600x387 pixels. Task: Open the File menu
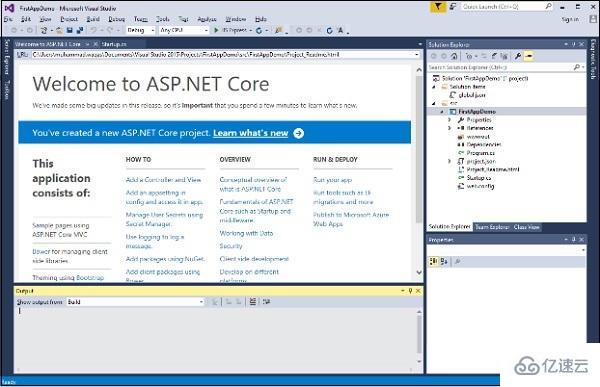8,19
